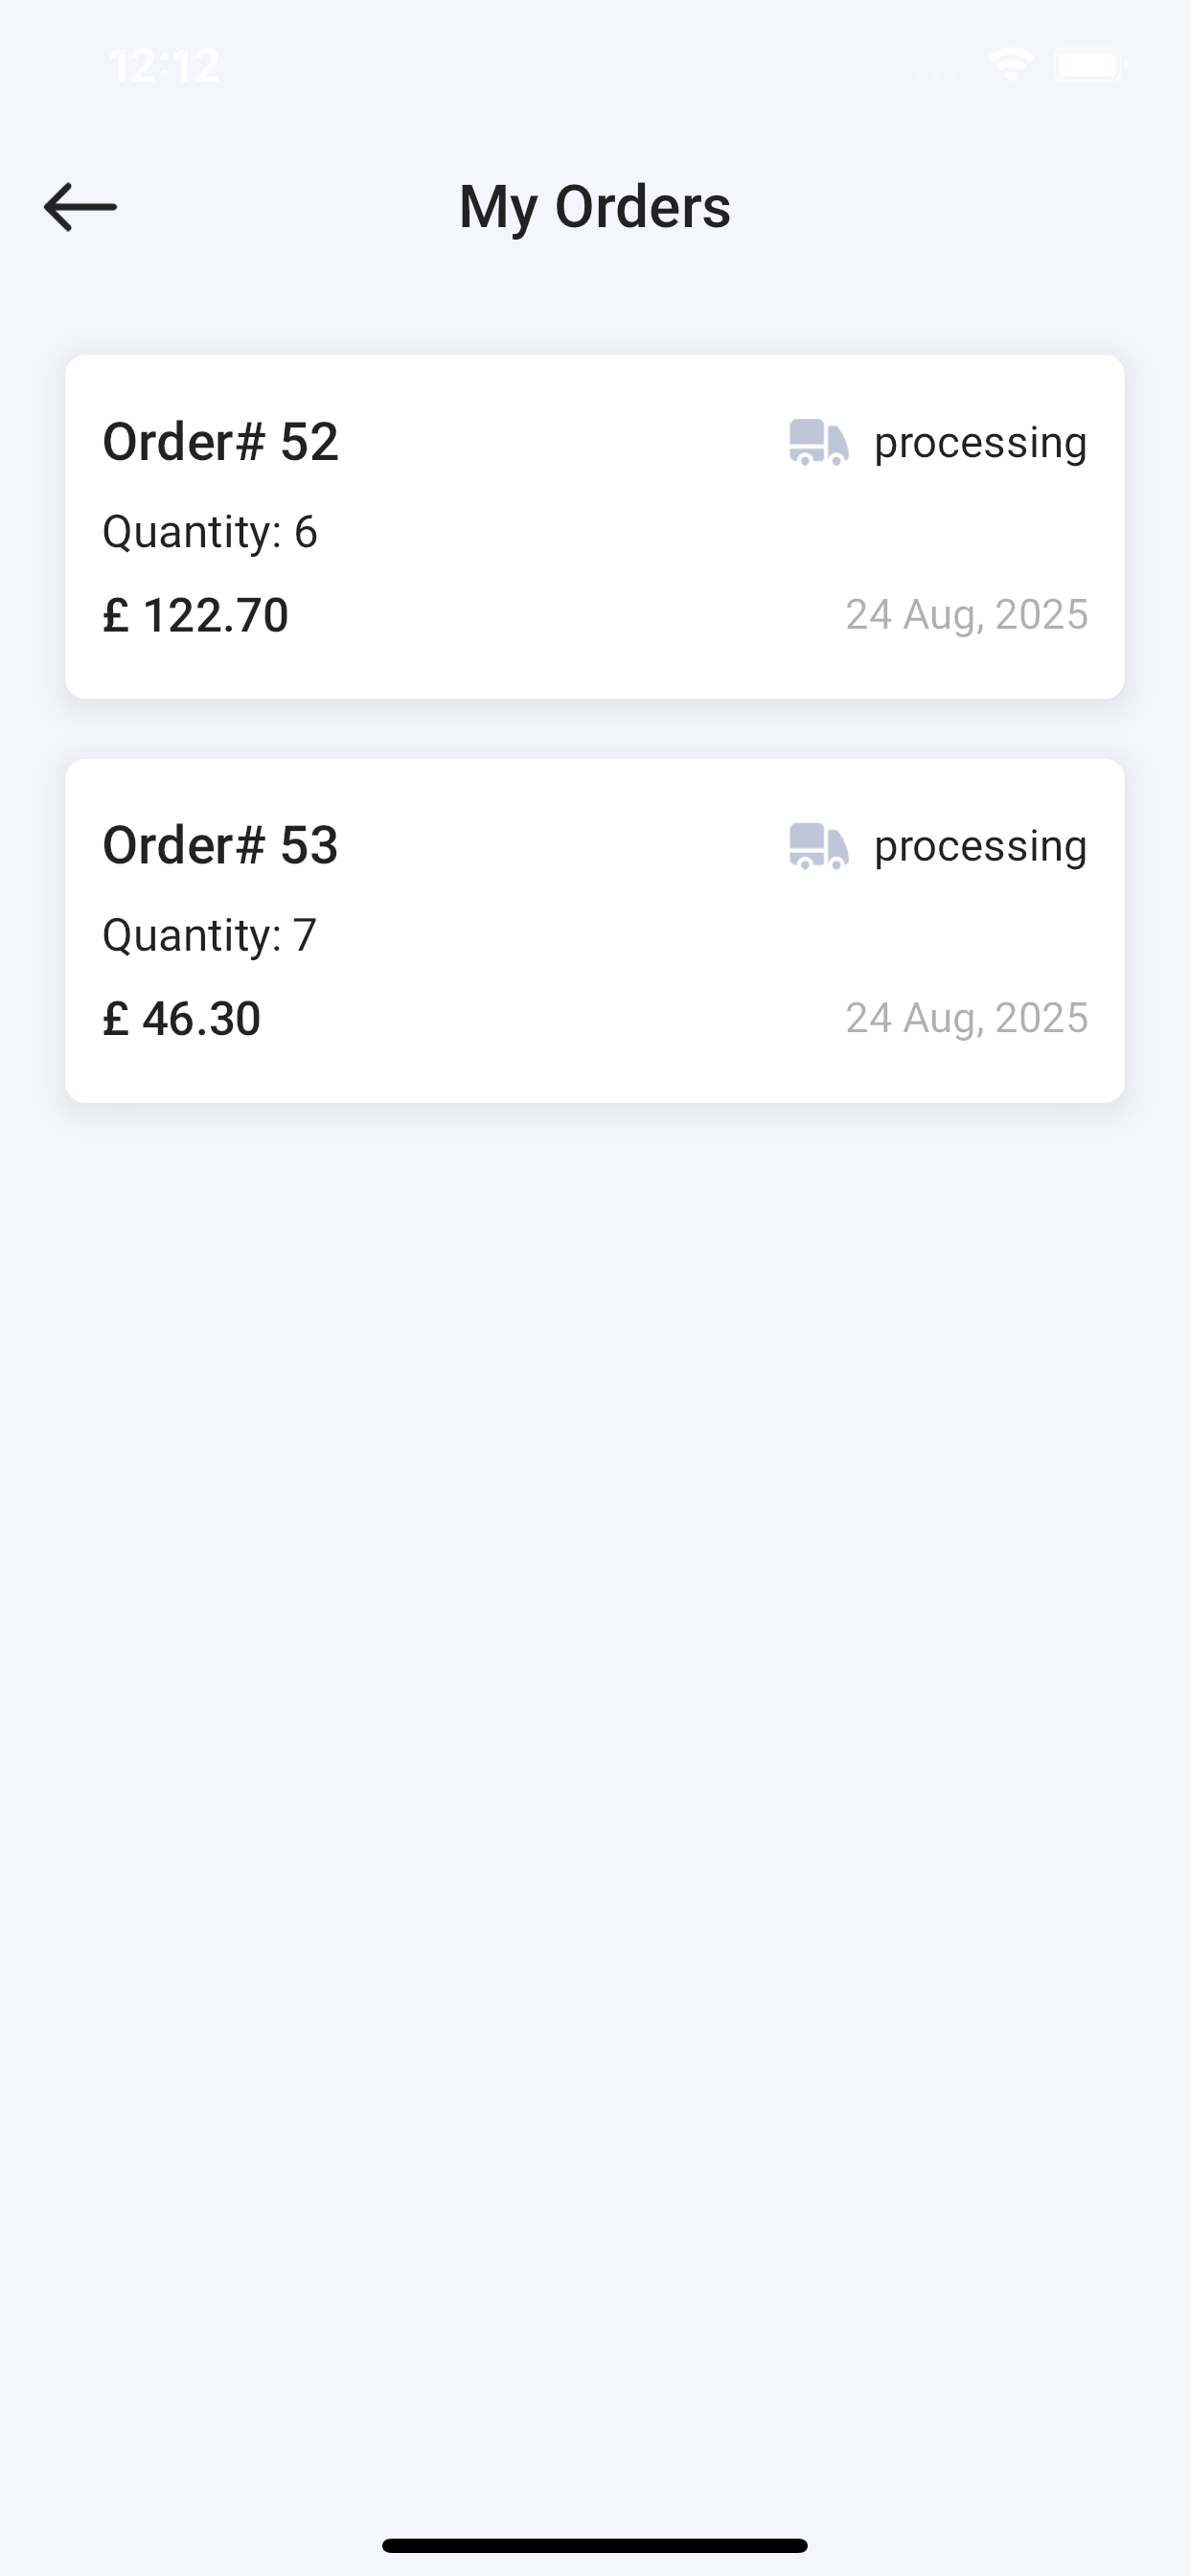
Task: Tap the £ 122.70 price
Action: pyautogui.click(x=196, y=615)
